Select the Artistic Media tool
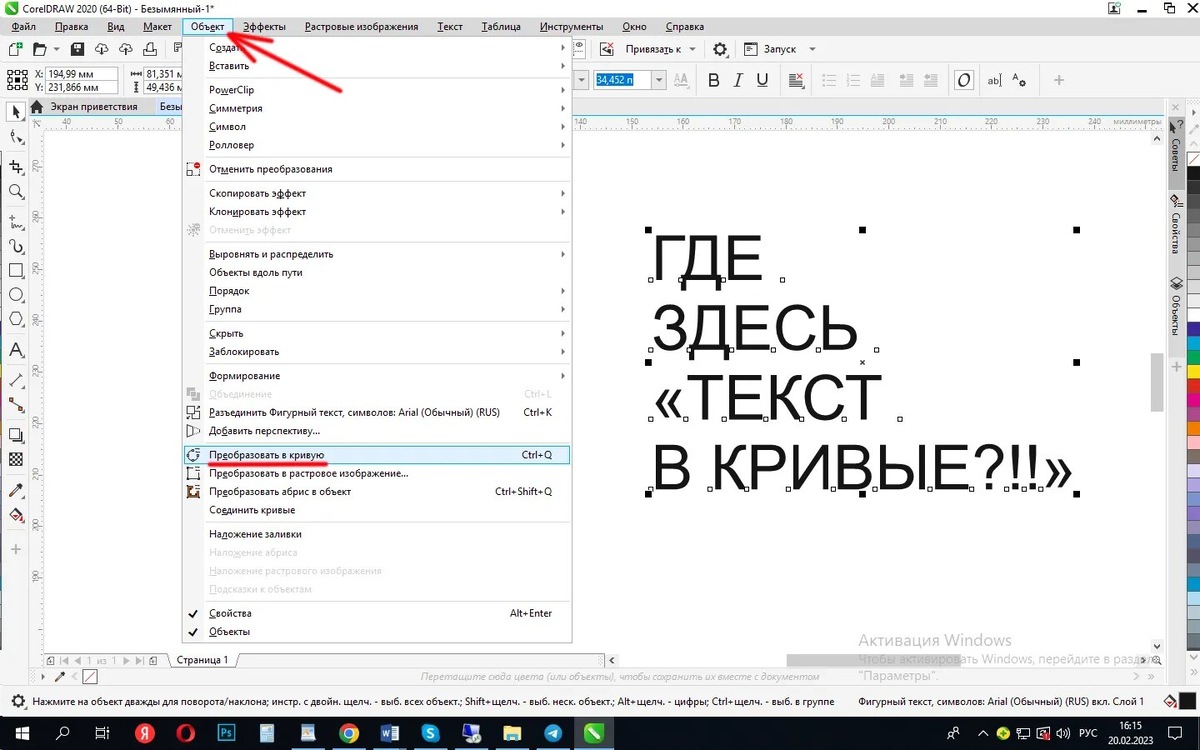The height and width of the screenshot is (750, 1200). click(x=16, y=246)
